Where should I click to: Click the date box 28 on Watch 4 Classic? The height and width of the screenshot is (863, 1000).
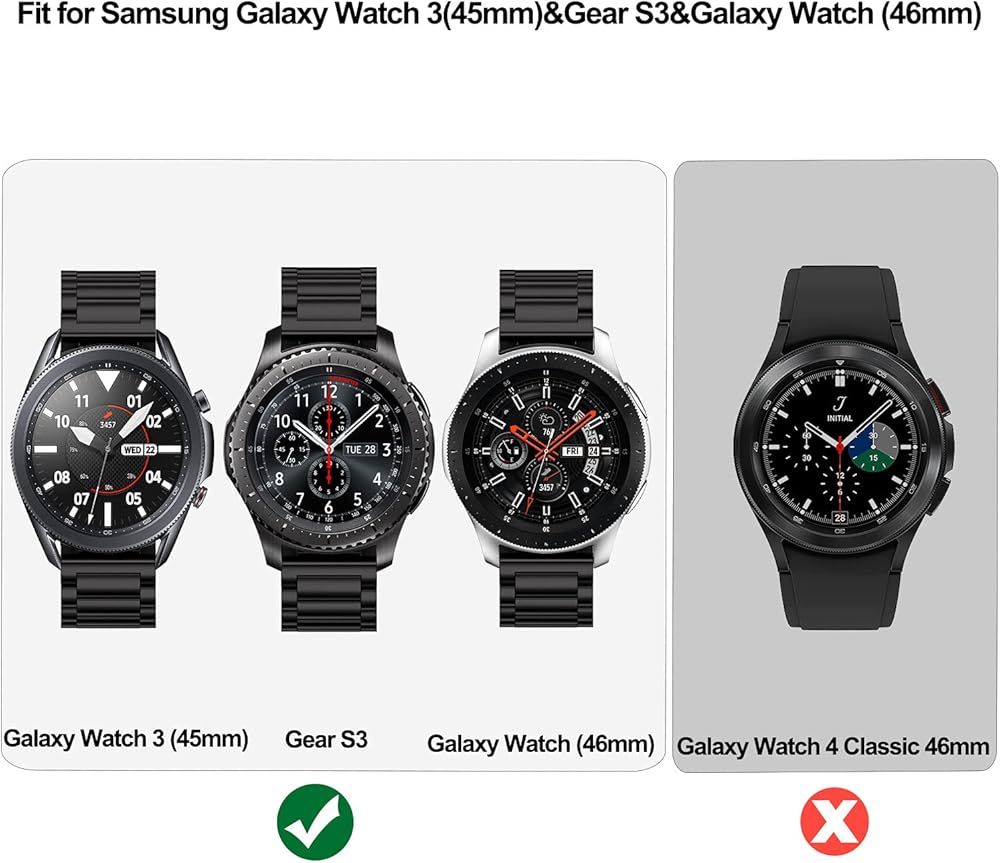tap(840, 517)
